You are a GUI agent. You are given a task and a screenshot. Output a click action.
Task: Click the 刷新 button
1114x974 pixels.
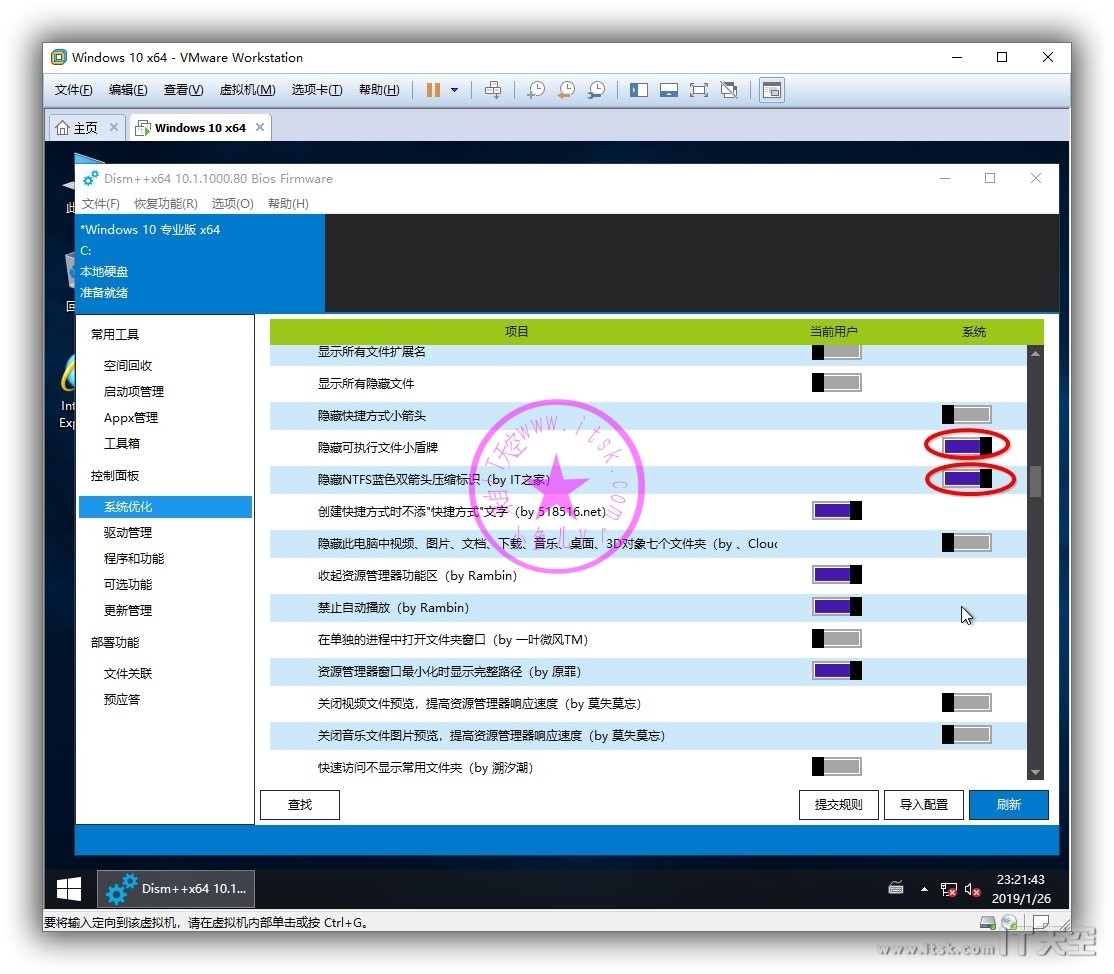pyautogui.click(x=1009, y=805)
